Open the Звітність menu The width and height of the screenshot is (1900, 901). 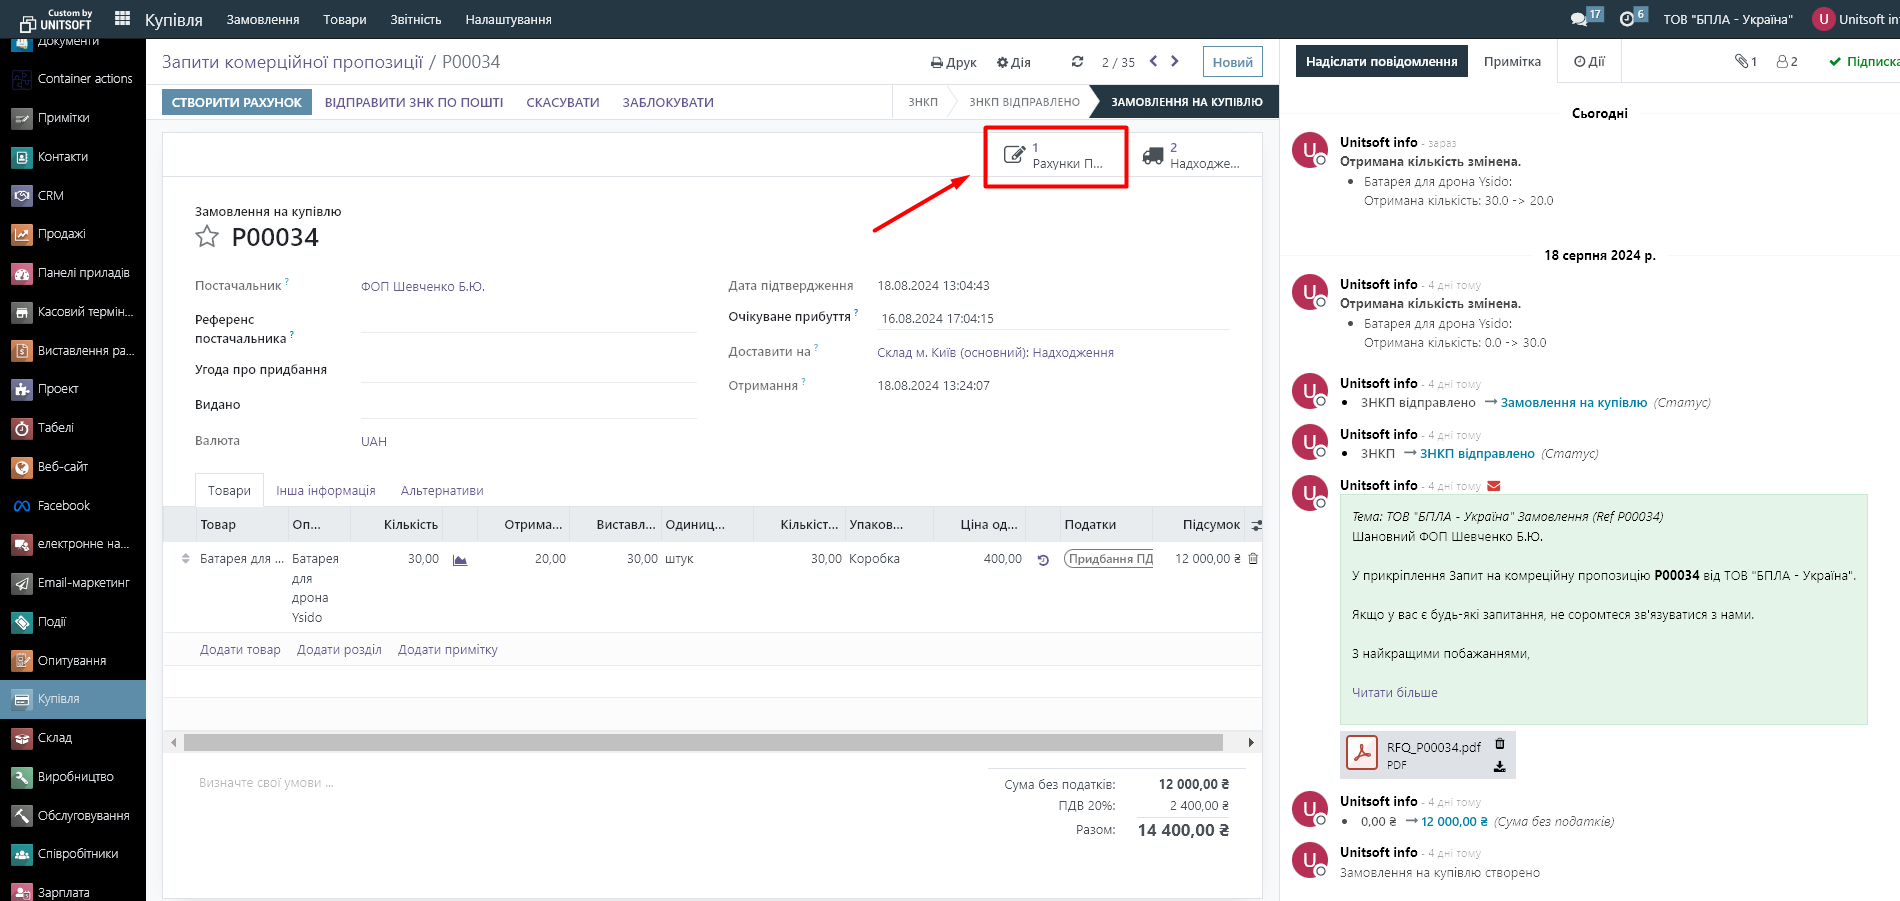pyautogui.click(x=415, y=19)
